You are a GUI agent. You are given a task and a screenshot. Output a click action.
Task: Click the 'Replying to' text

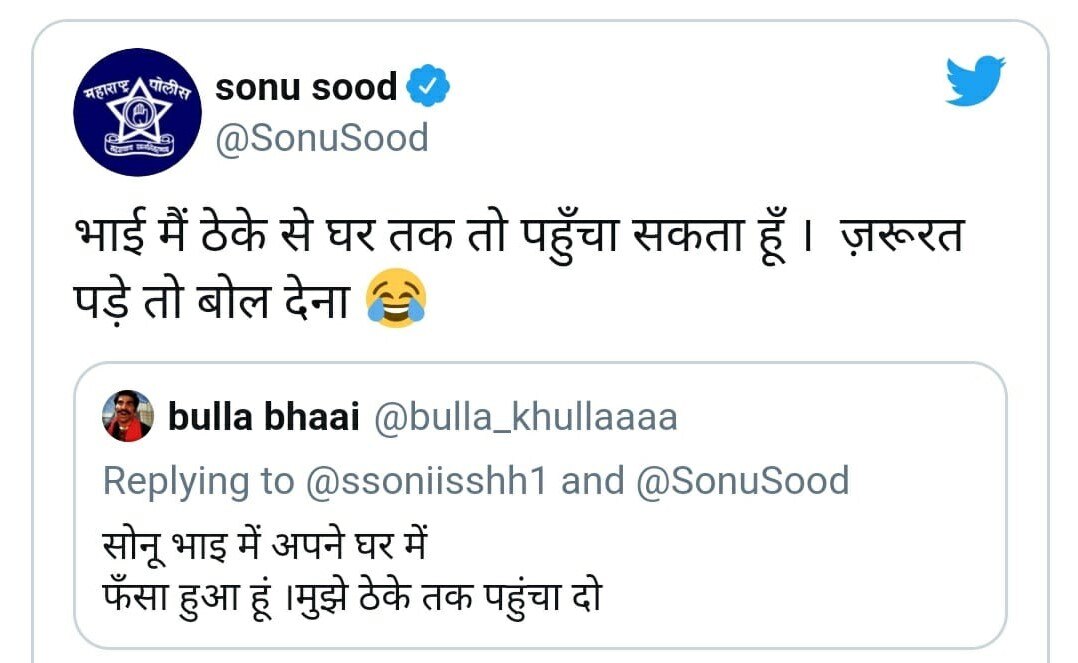tap(198, 481)
